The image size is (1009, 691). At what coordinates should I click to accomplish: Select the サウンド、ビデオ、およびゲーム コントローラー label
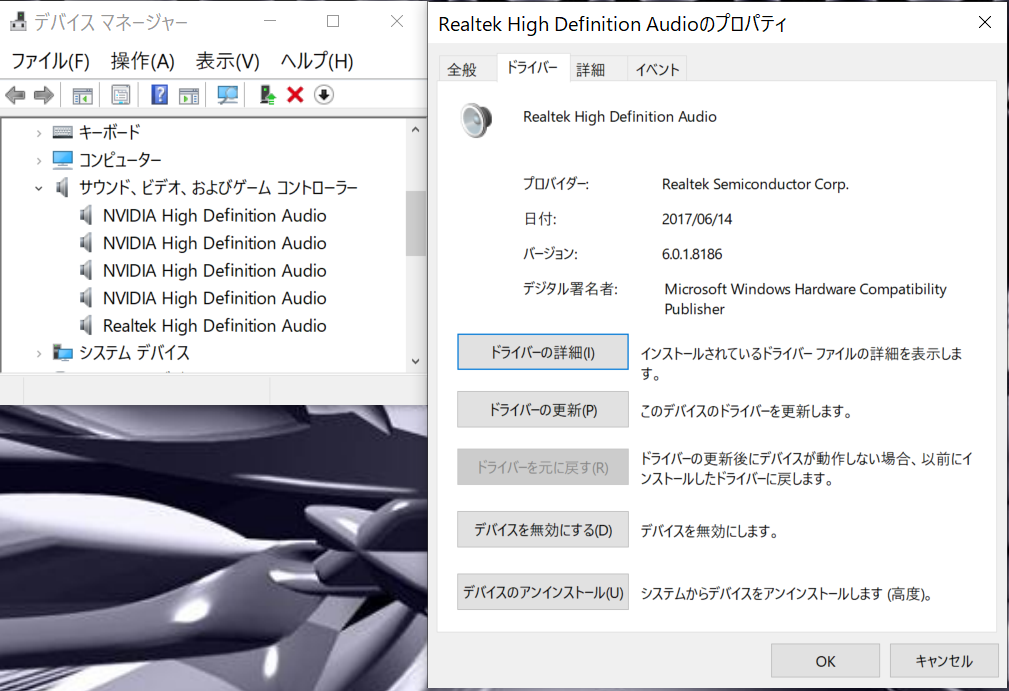tap(218, 187)
